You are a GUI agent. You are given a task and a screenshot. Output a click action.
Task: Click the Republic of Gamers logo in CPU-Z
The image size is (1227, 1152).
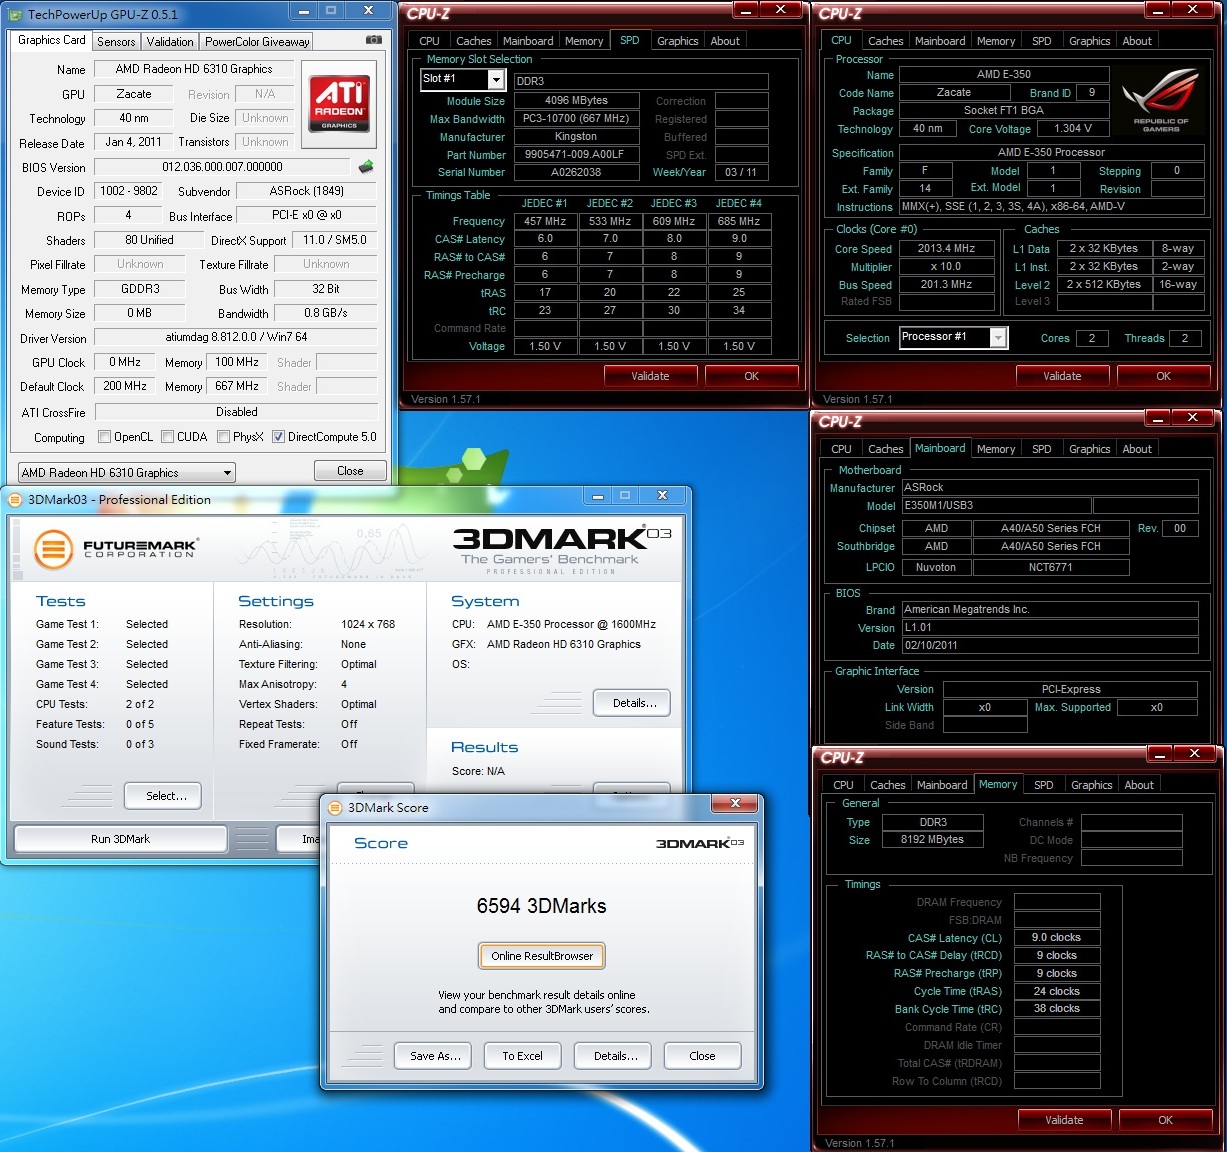pos(1160,100)
